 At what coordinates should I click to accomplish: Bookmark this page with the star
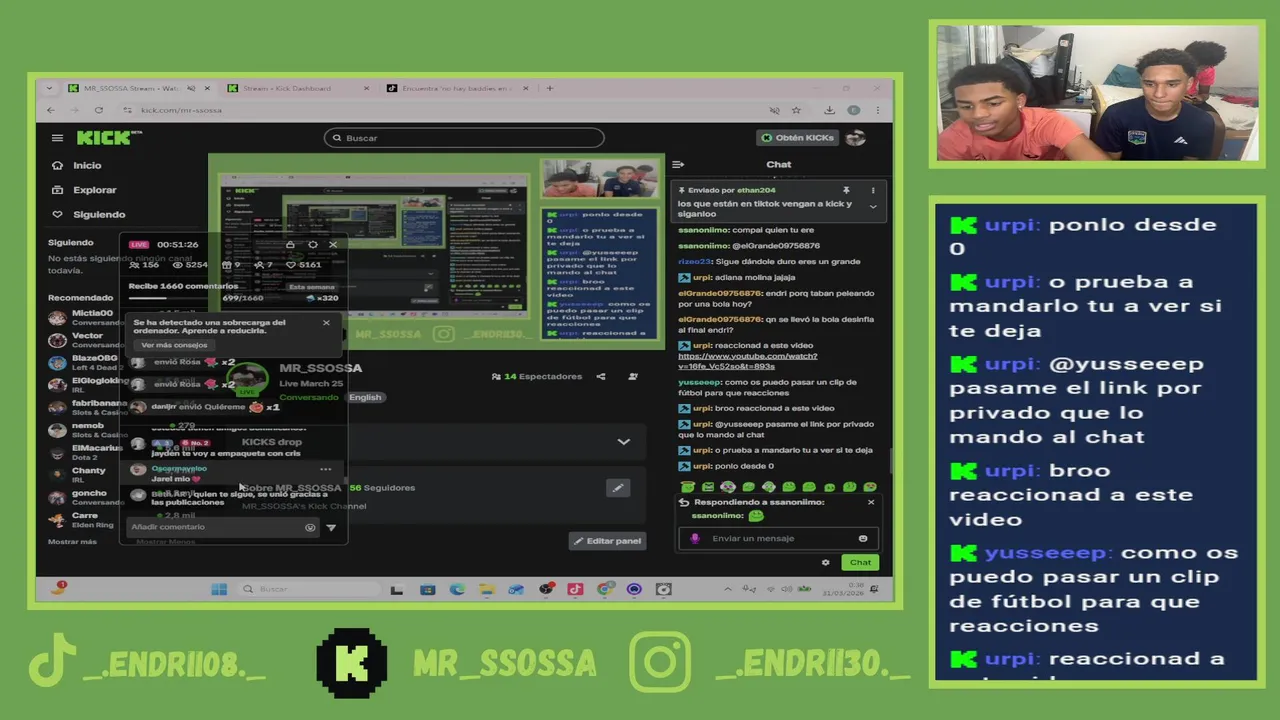click(x=796, y=110)
